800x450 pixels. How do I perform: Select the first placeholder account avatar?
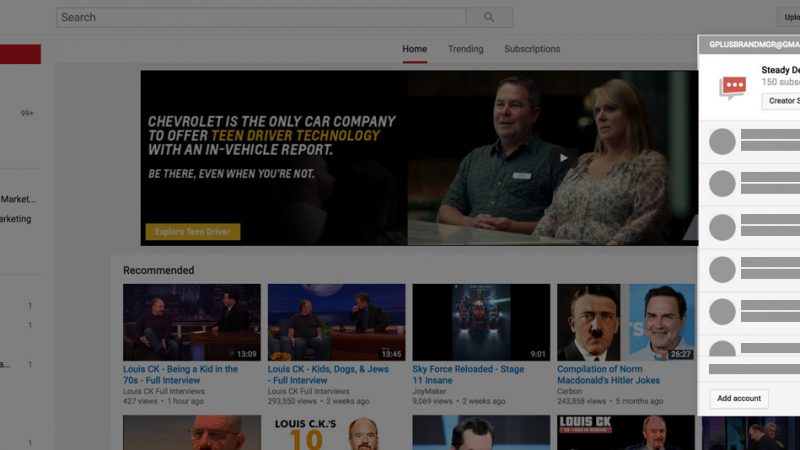pyautogui.click(x=722, y=142)
